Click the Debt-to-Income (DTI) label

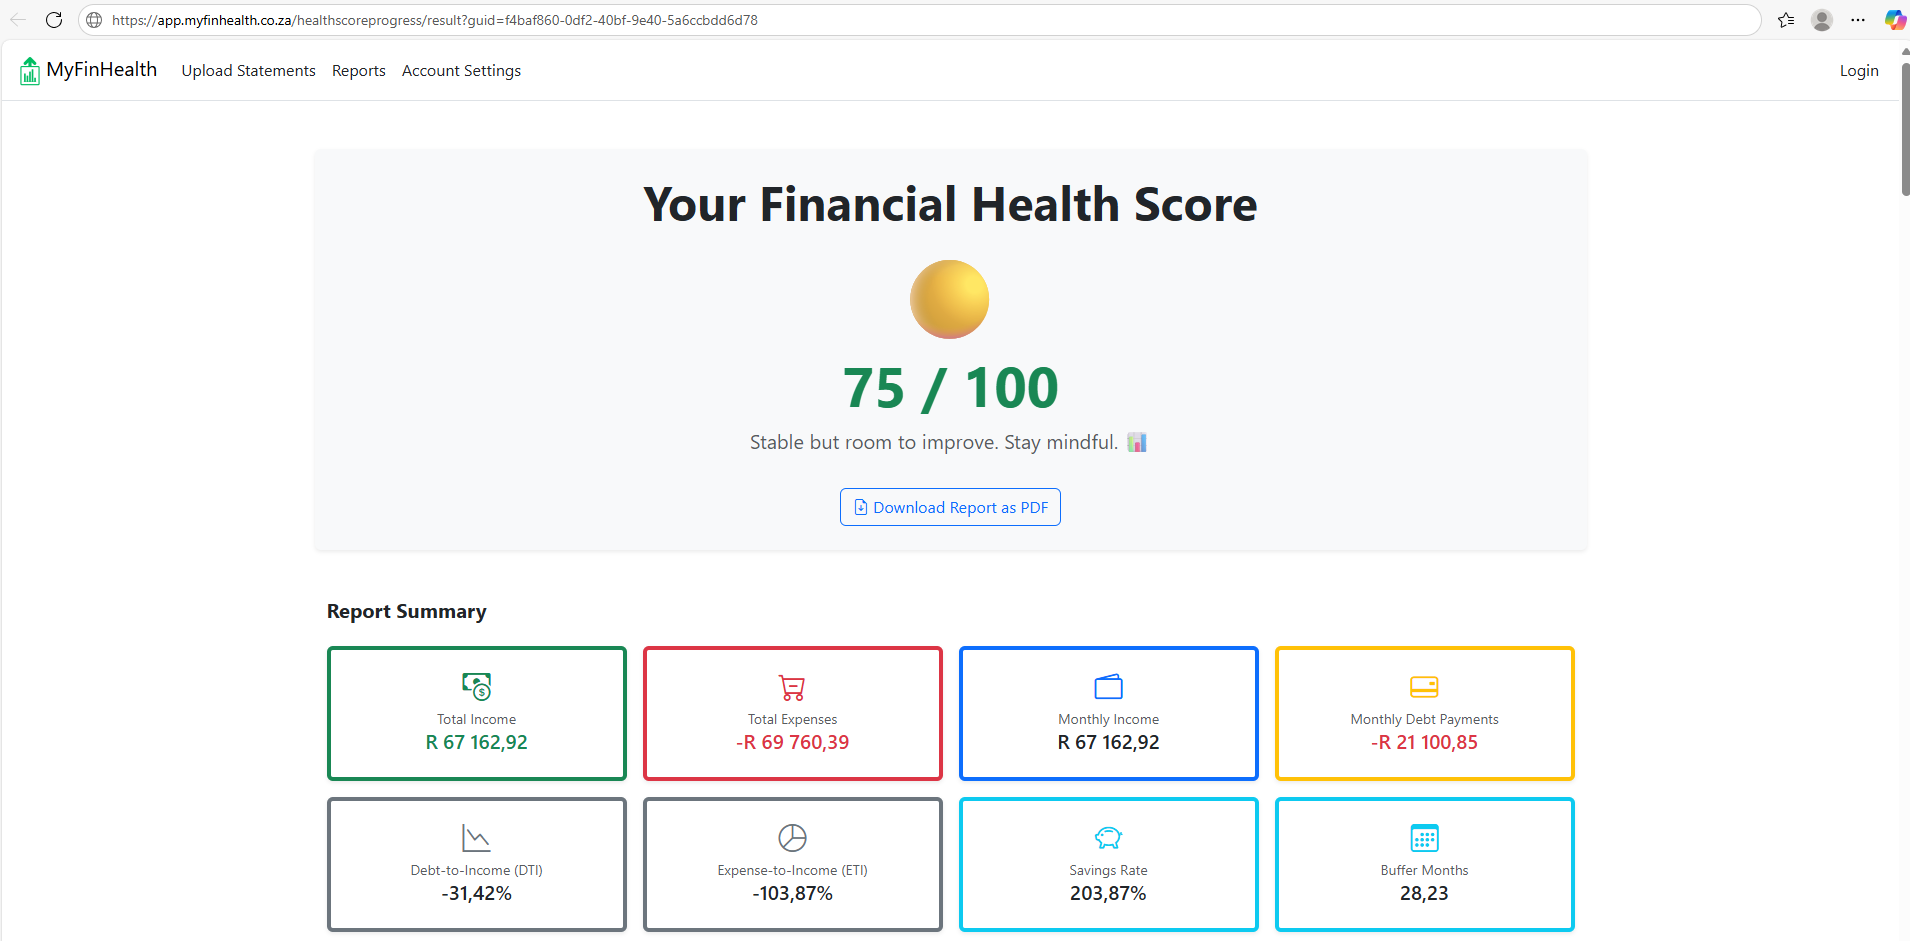(x=477, y=870)
